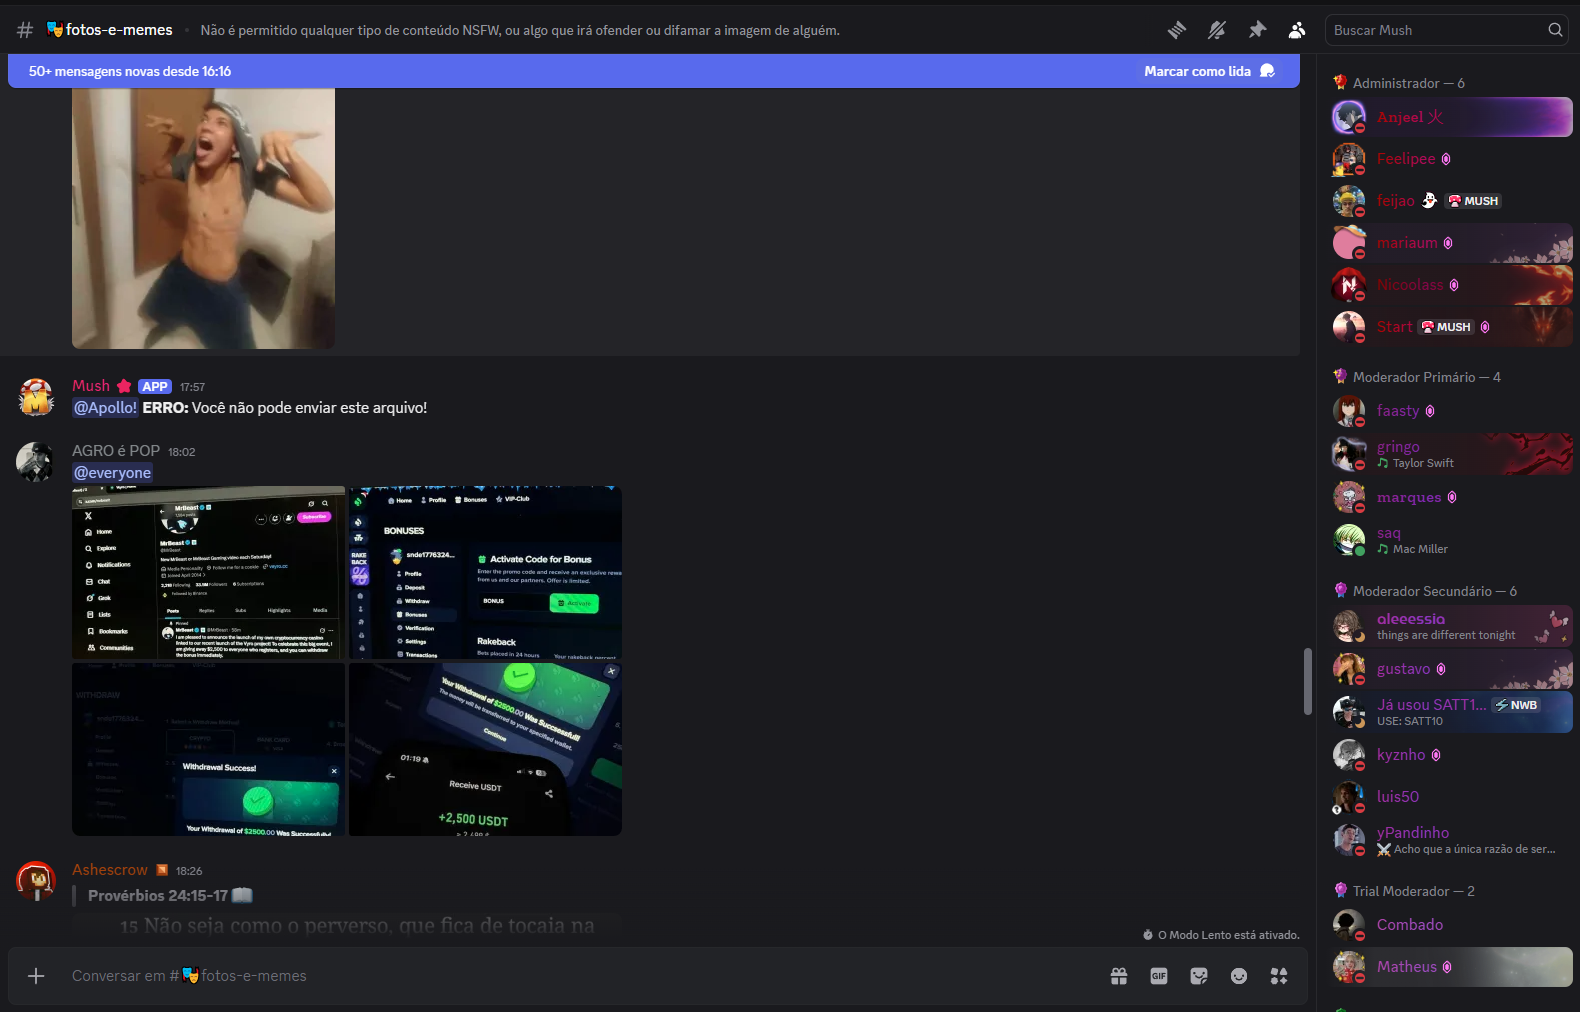The image size is (1580, 1012).
Task: Open member kyznho profile
Action: 1452,755
